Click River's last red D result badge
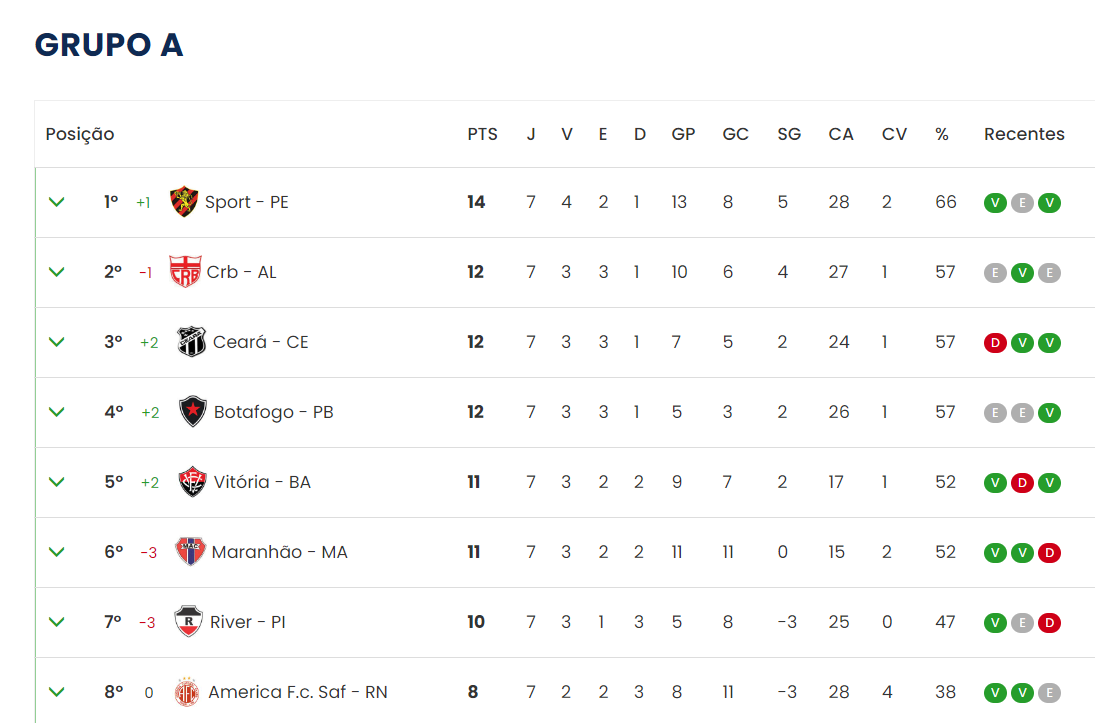This screenshot has height=723, width=1095. [x=1049, y=622]
